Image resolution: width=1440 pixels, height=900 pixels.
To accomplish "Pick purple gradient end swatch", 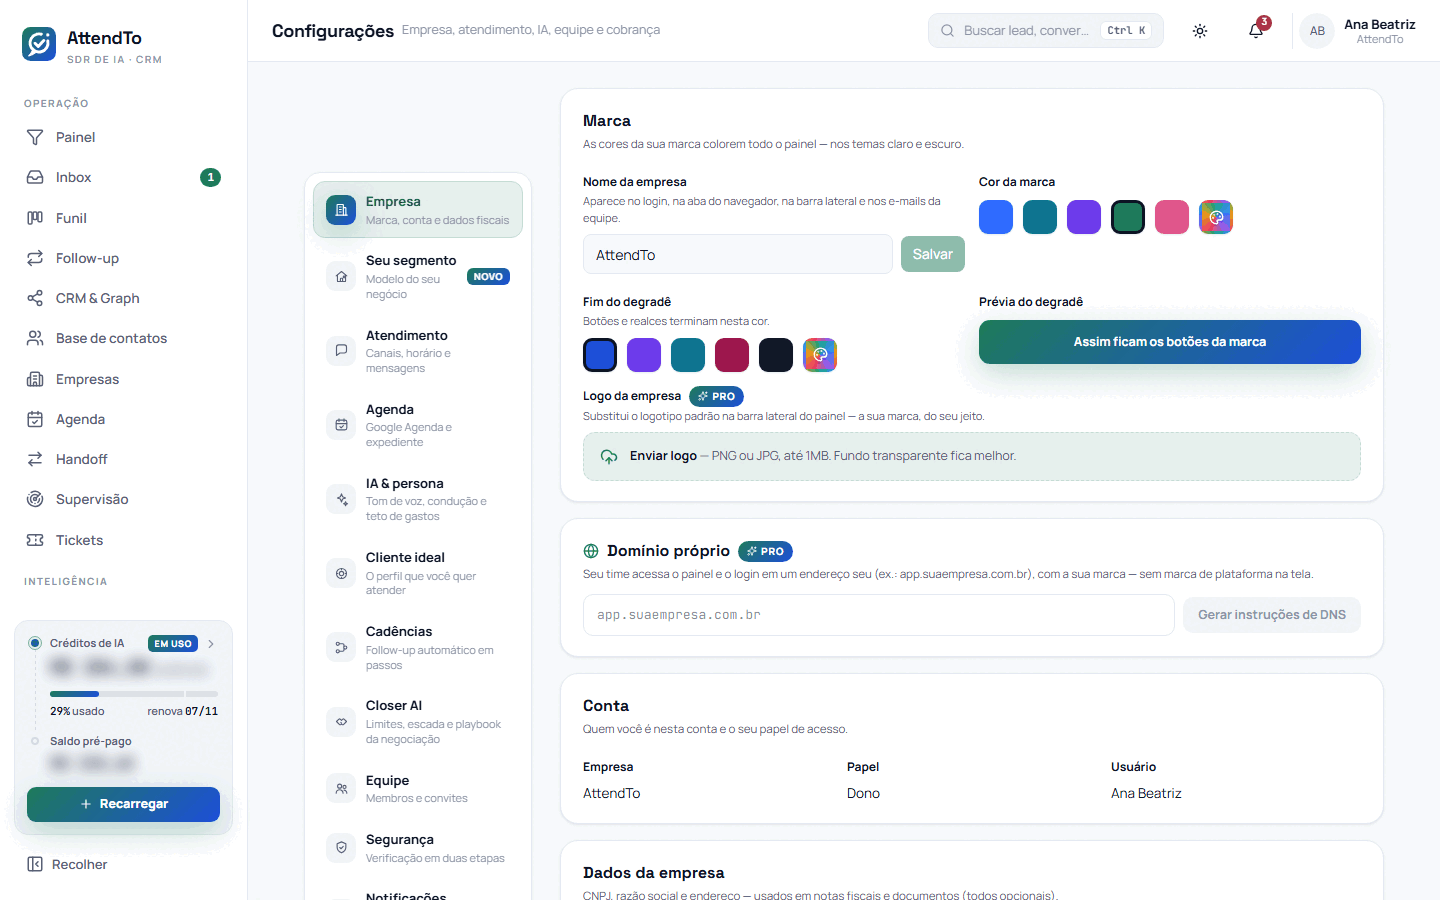I will pyautogui.click(x=644, y=355).
